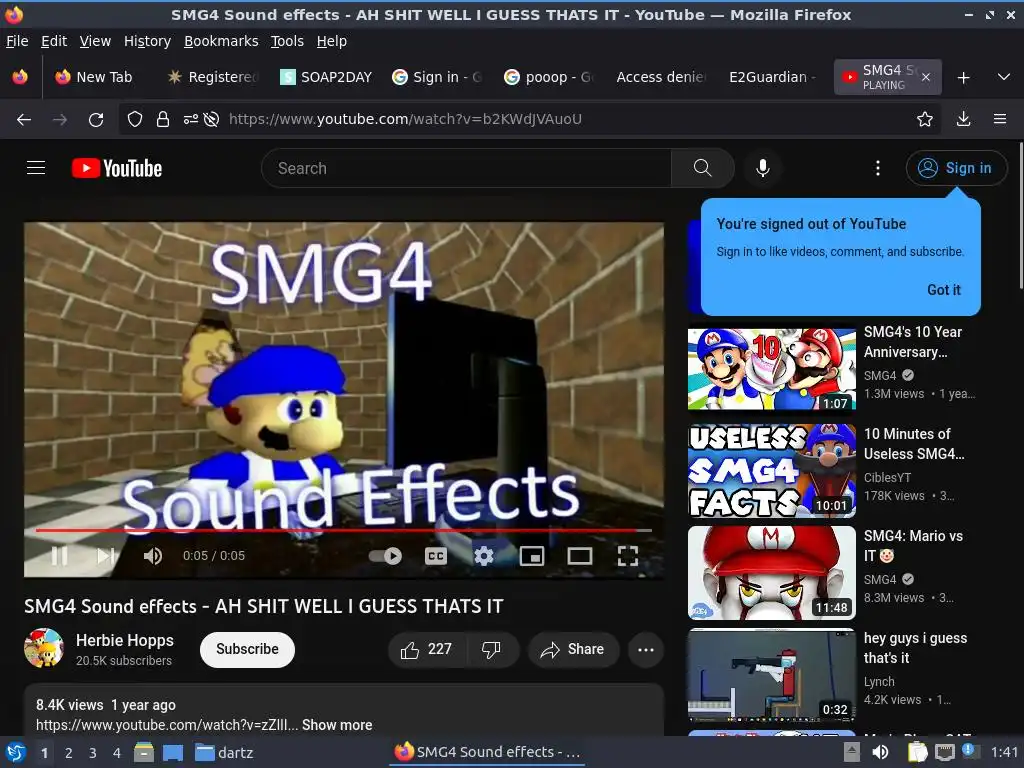The width and height of the screenshot is (1024, 768).
Task: Open the system start menu icon
Action: click(x=15, y=752)
